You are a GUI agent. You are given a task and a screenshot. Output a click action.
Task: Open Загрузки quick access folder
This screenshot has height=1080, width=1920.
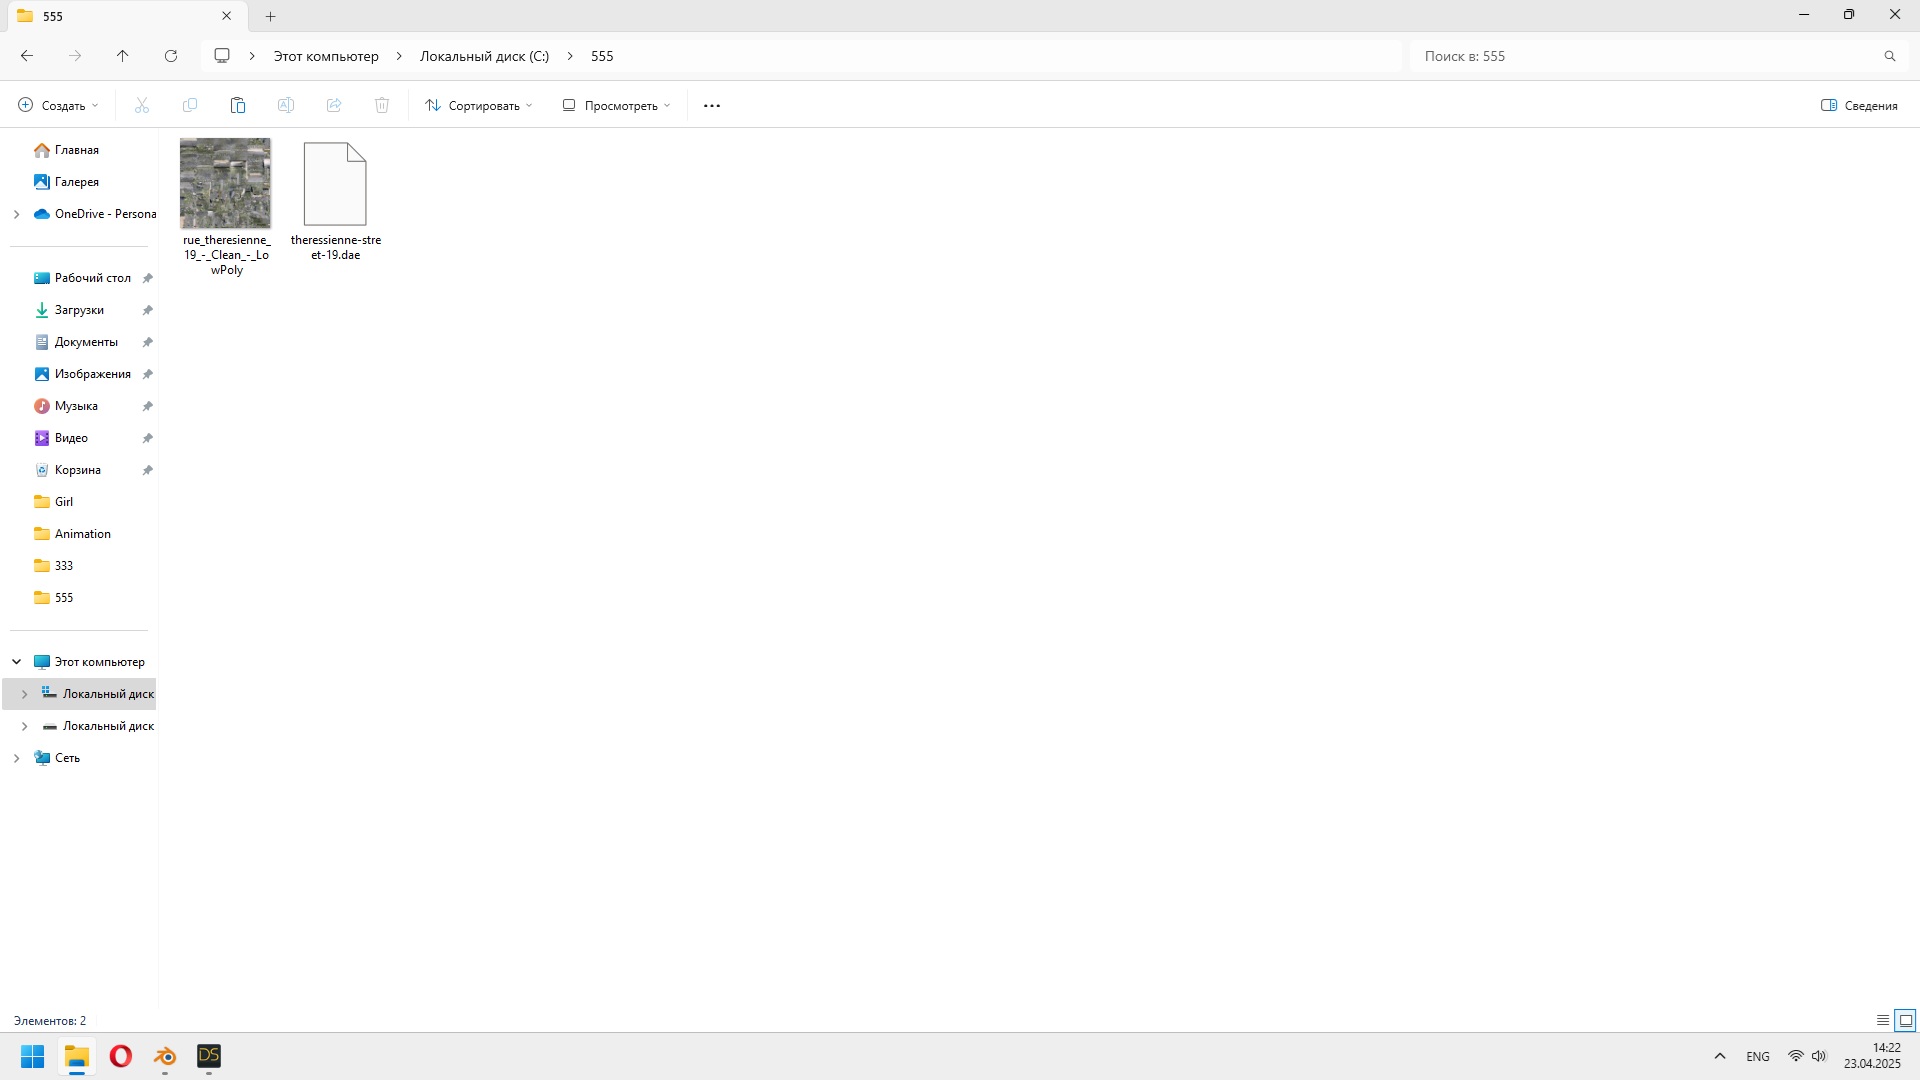click(79, 310)
